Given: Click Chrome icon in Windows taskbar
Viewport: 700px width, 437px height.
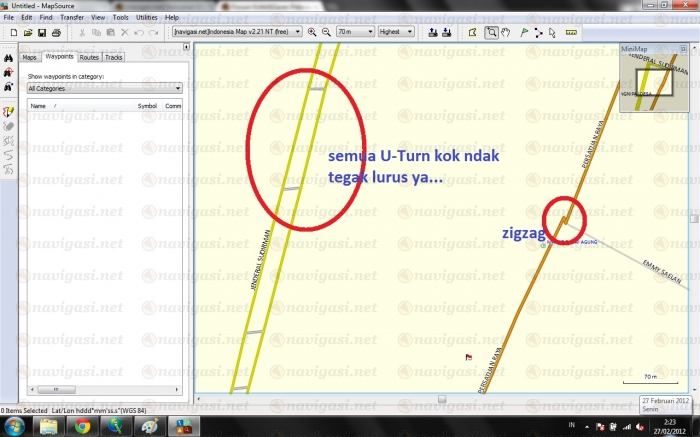Looking at the screenshot, I should (82, 427).
